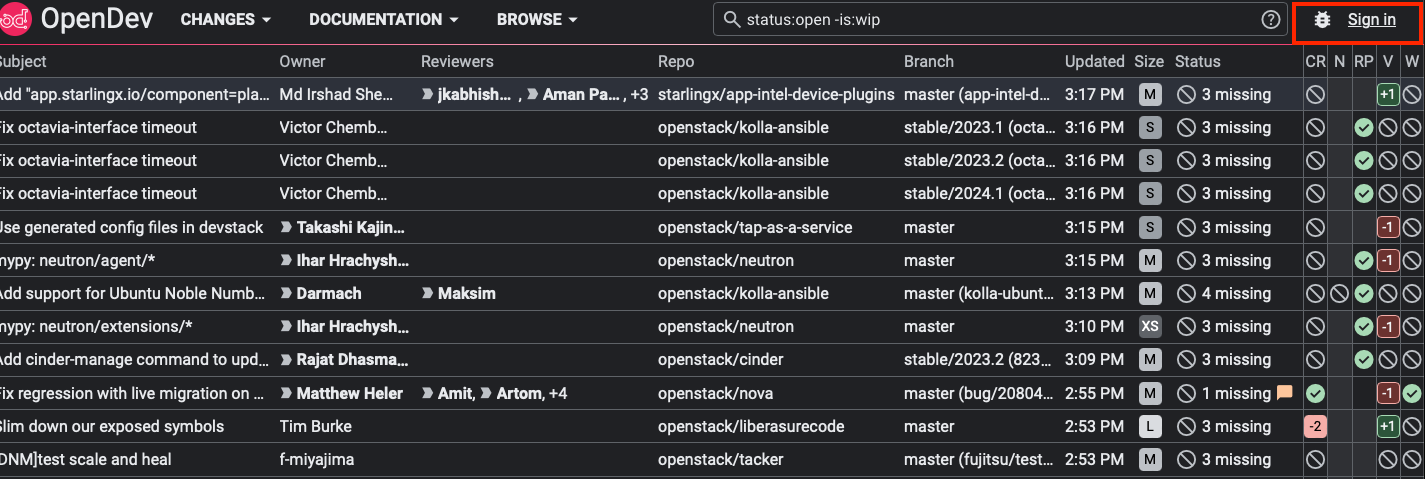Click reviewer Artom in nova row

point(519,394)
